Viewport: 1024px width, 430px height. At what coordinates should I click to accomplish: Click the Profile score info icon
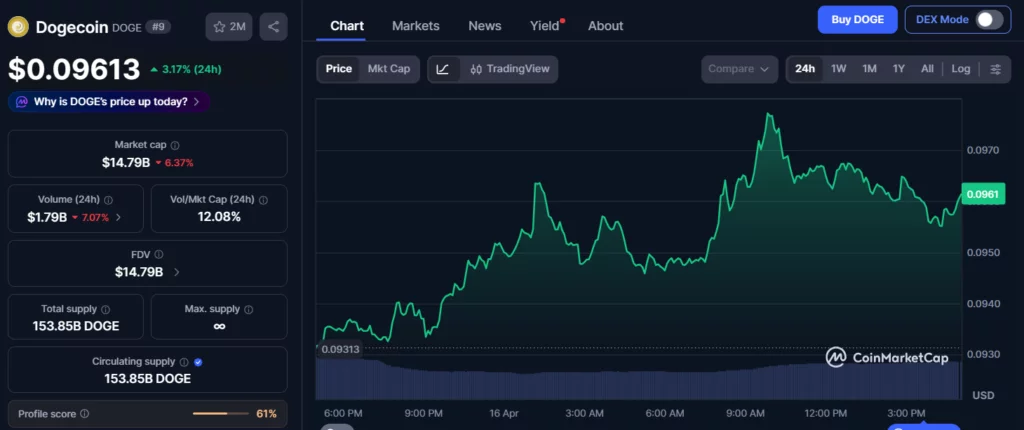tap(84, 414)
